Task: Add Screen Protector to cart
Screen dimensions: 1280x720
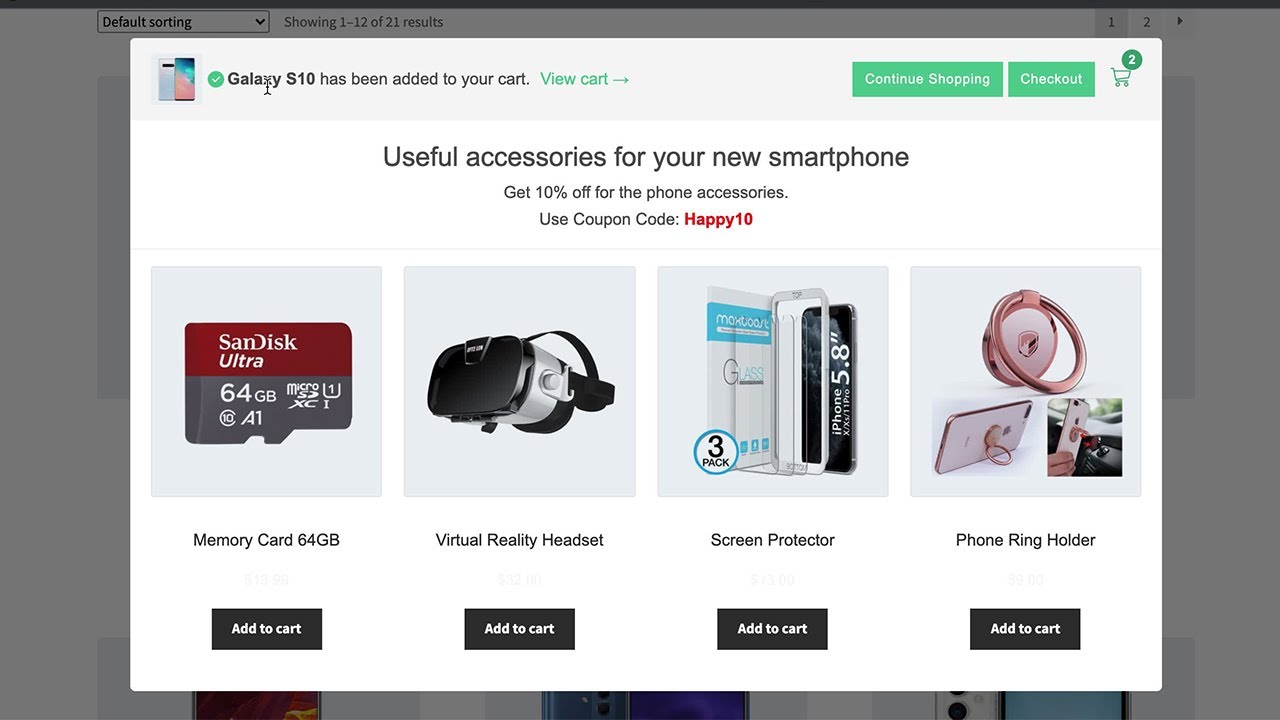Action: (772, 629)
